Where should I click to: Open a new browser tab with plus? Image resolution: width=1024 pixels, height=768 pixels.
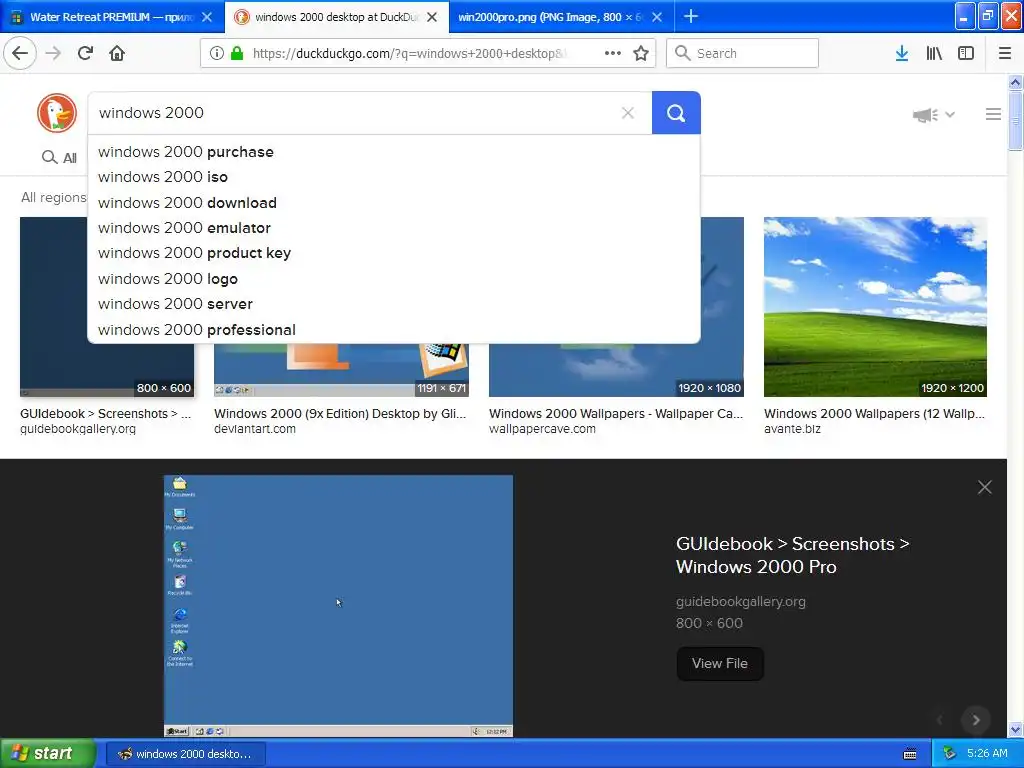pos(690,16)
